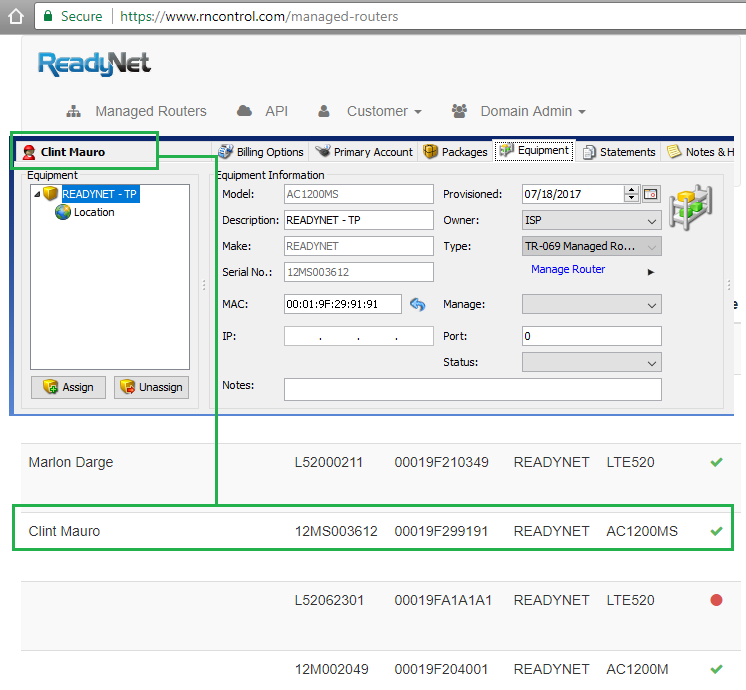Click the Customer person icon
Image resolution: width=746 pixels, height=690 pixels.
(x=324, y=111)
